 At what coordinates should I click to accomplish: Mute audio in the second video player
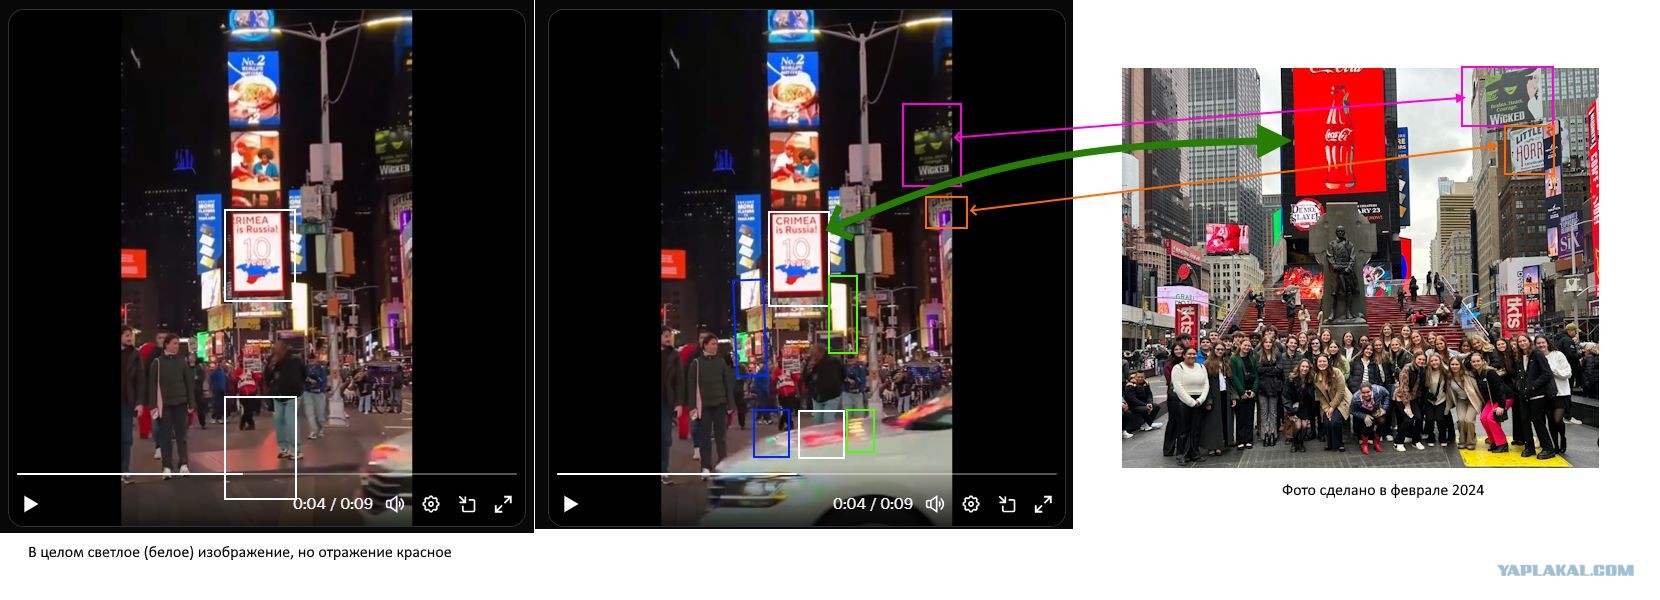935,504
